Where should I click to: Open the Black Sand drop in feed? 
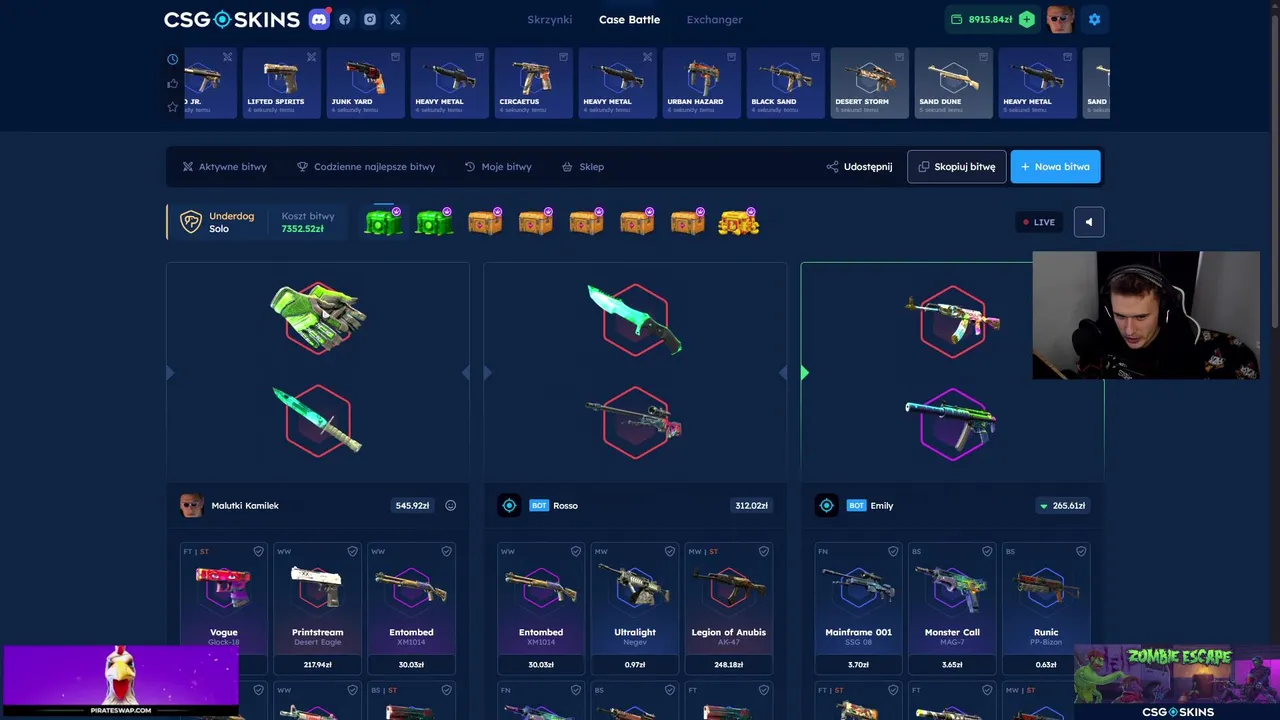click(785, 83)
